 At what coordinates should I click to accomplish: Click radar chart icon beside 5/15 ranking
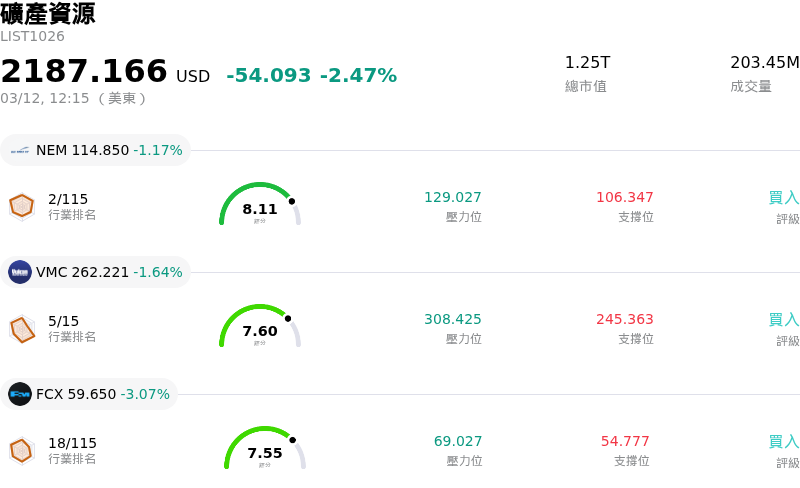pos(22,328)
